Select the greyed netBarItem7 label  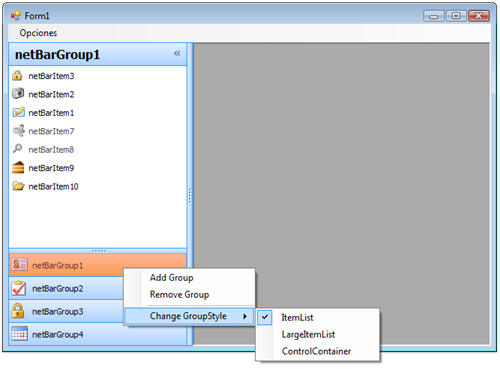tap(51, 131)
